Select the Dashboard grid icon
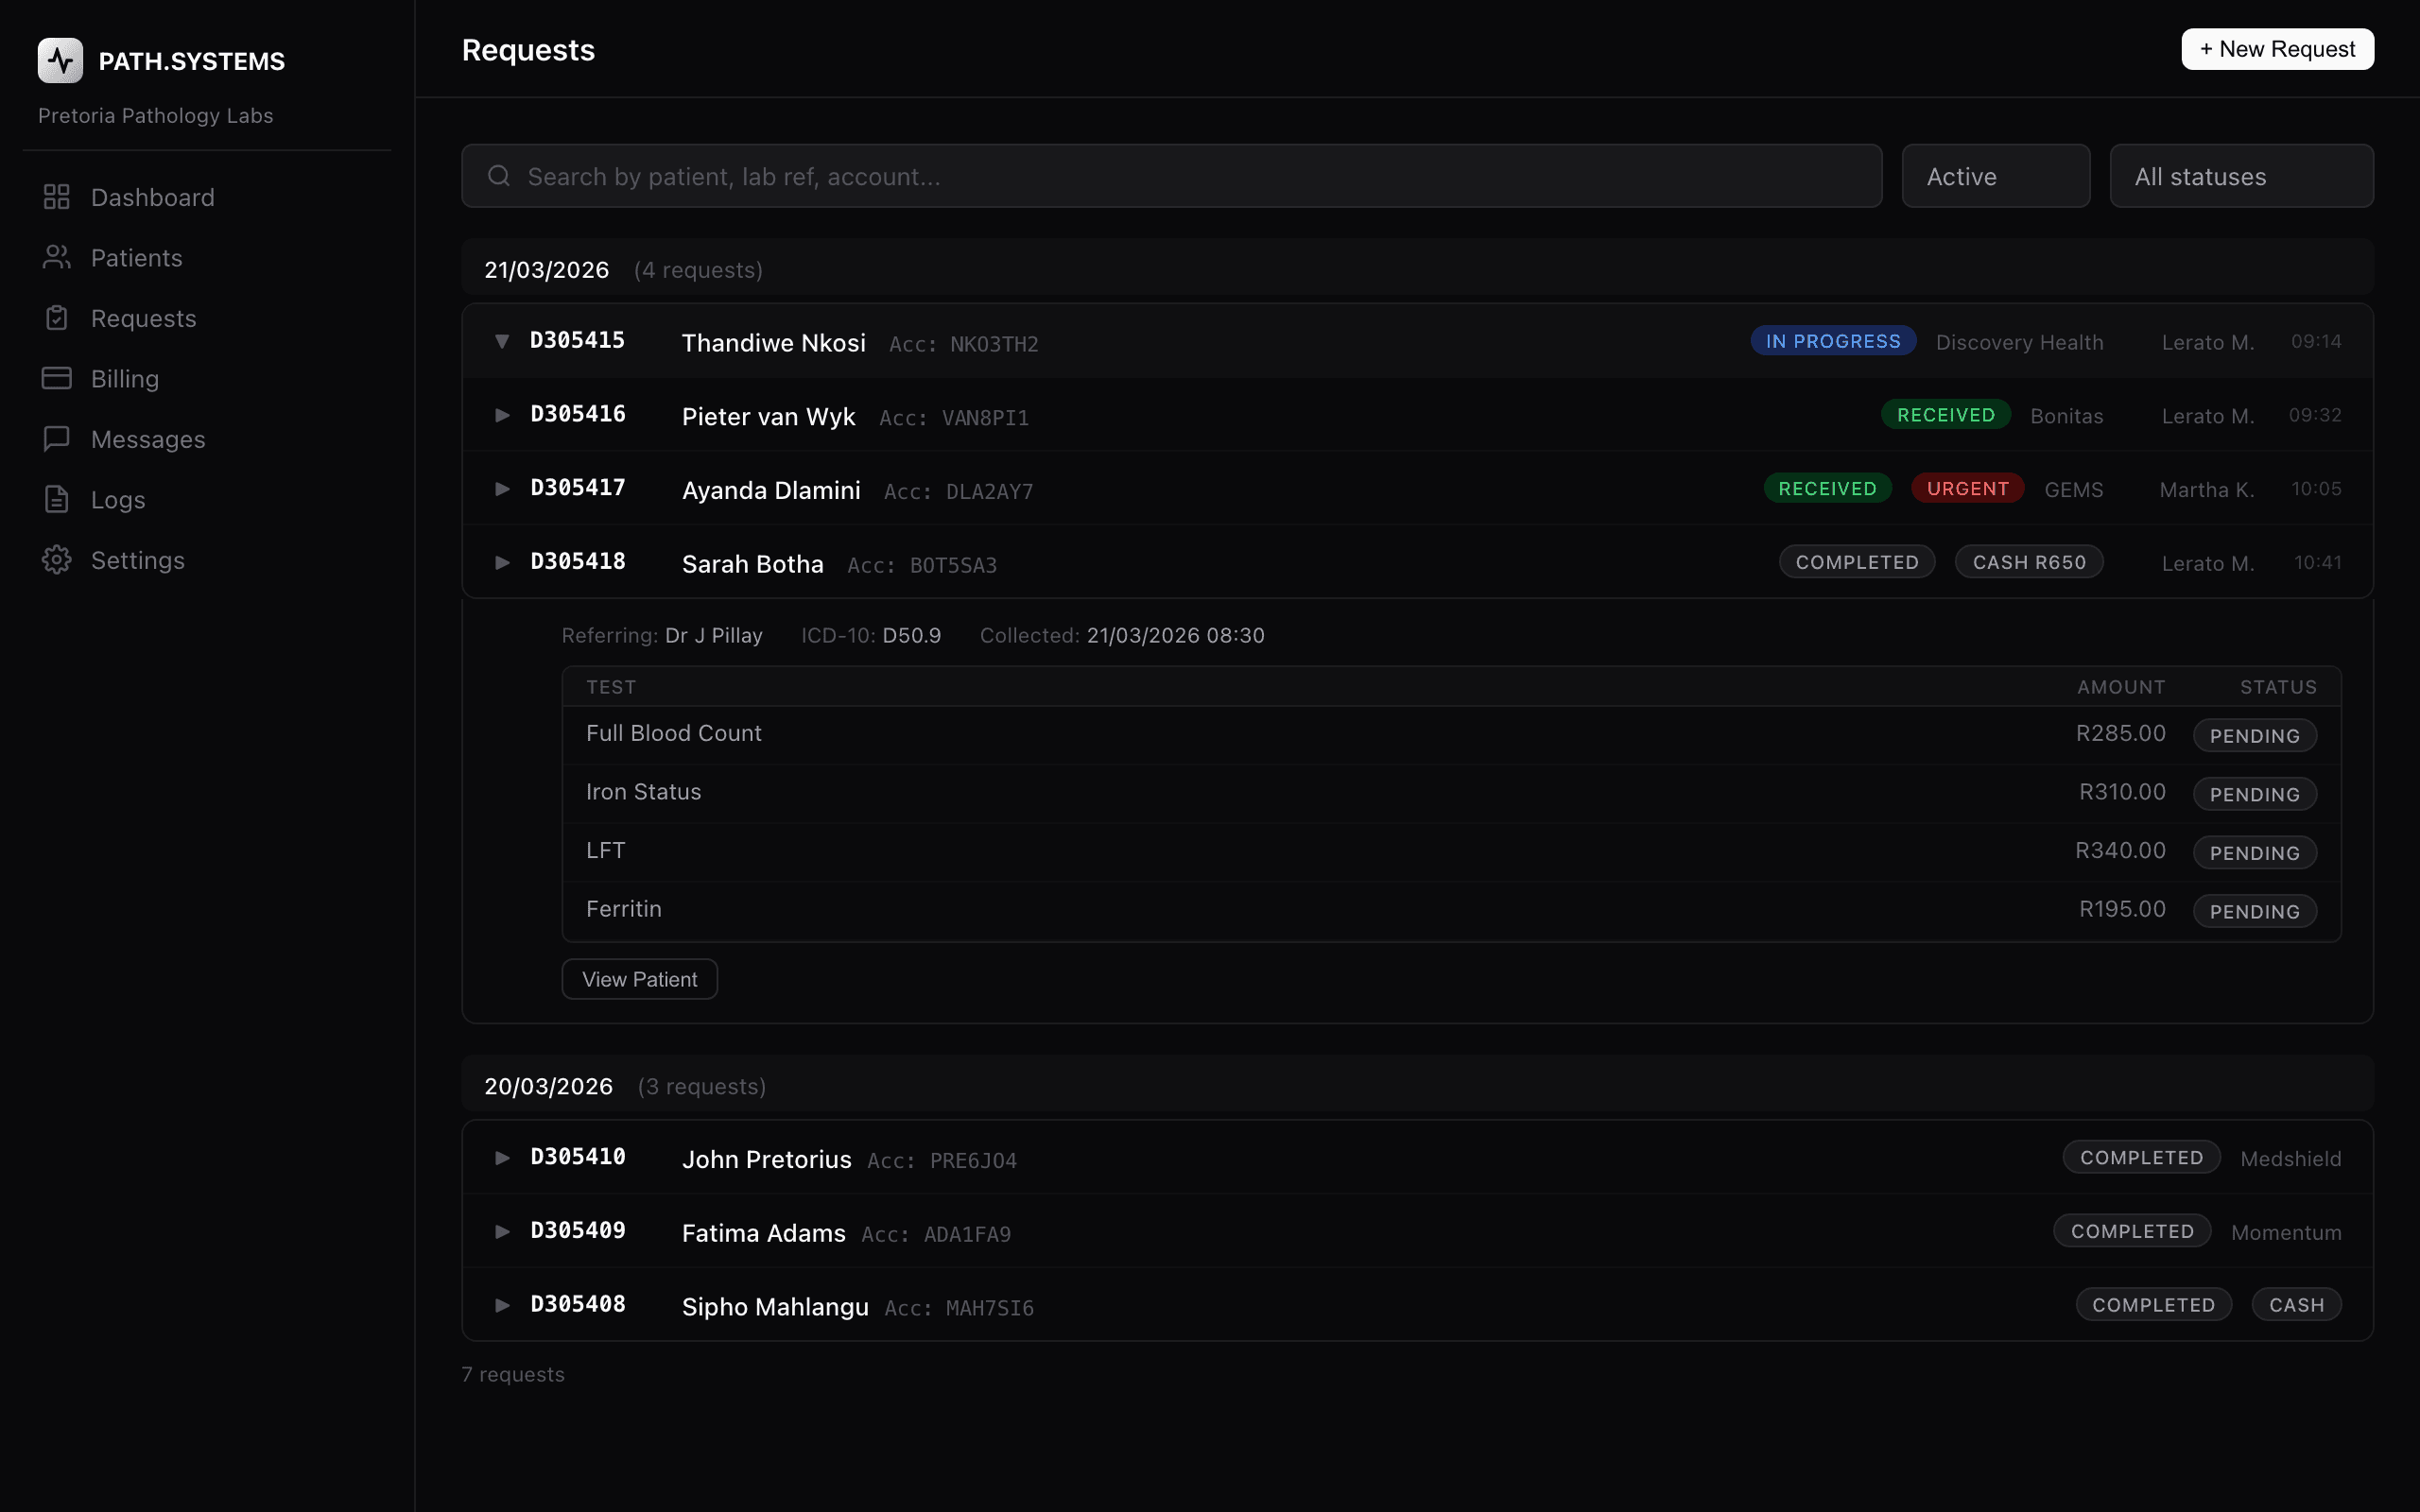Viewport: 2420px width, 1512px height. [56, 197]
